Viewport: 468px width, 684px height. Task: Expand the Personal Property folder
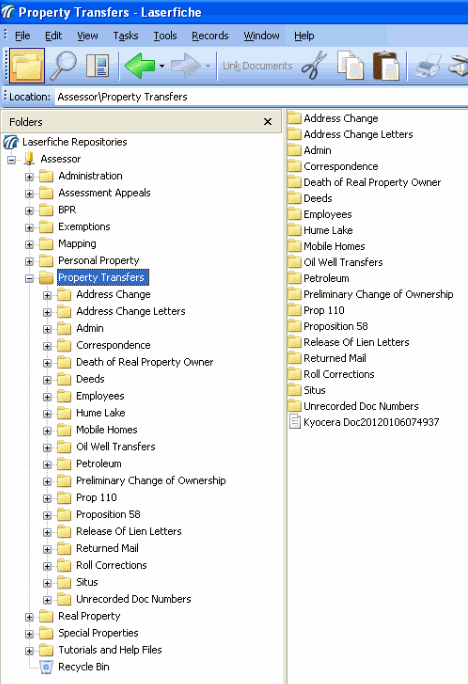click(29, 261)
